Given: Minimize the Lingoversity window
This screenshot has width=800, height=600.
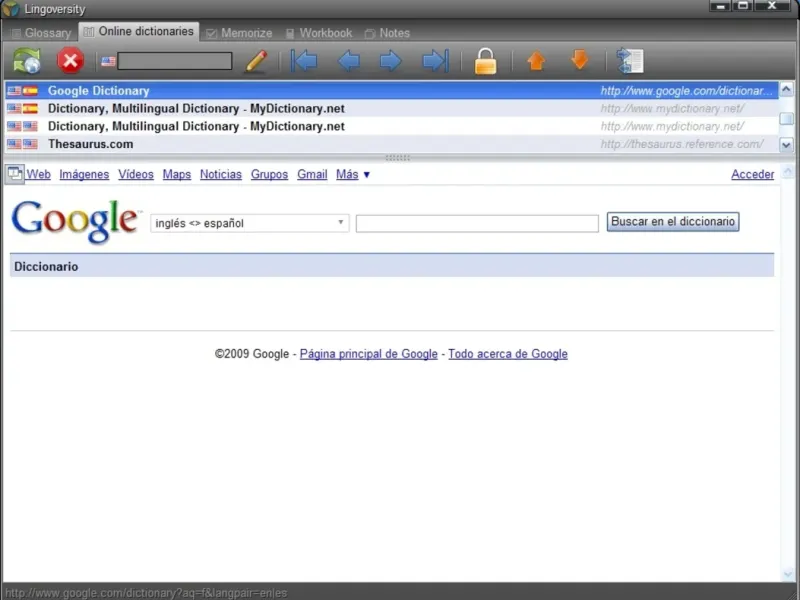Looking at the screenshot, I should [x=720, y=6].
